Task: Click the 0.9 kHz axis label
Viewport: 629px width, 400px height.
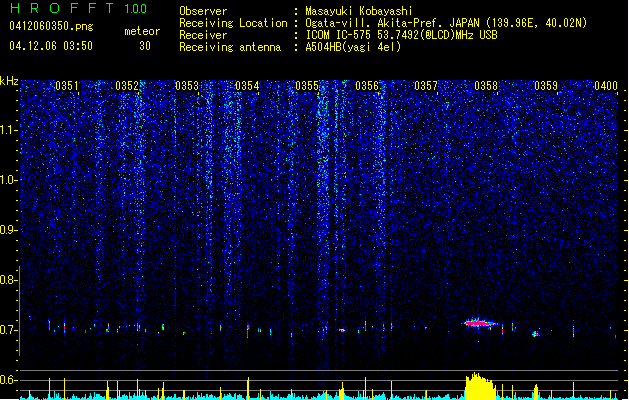Action: (9, 230)
